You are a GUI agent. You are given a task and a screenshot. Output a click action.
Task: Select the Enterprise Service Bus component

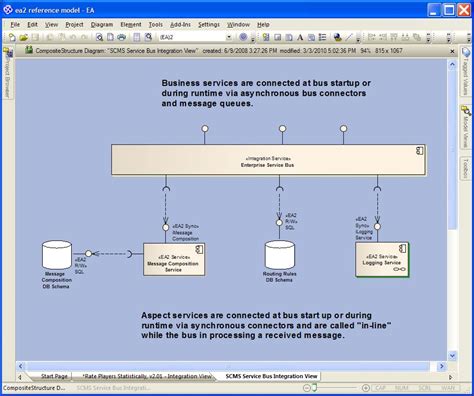[x=268, y=160]
